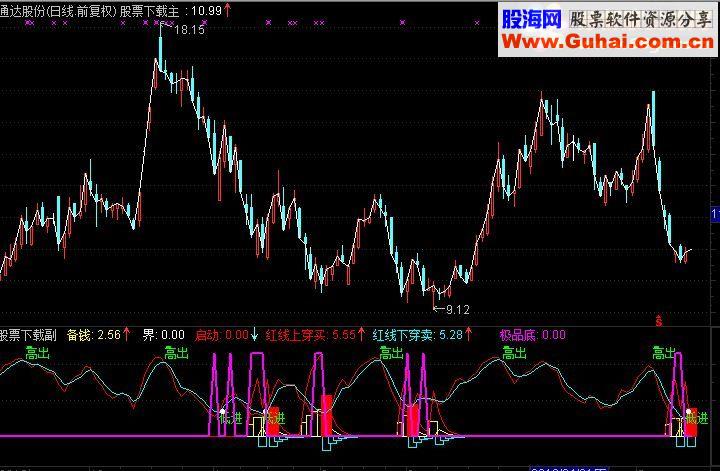Click the red up arrow after 5.28
The width and height of the screenshot is (720, 471).
point(468,335)
